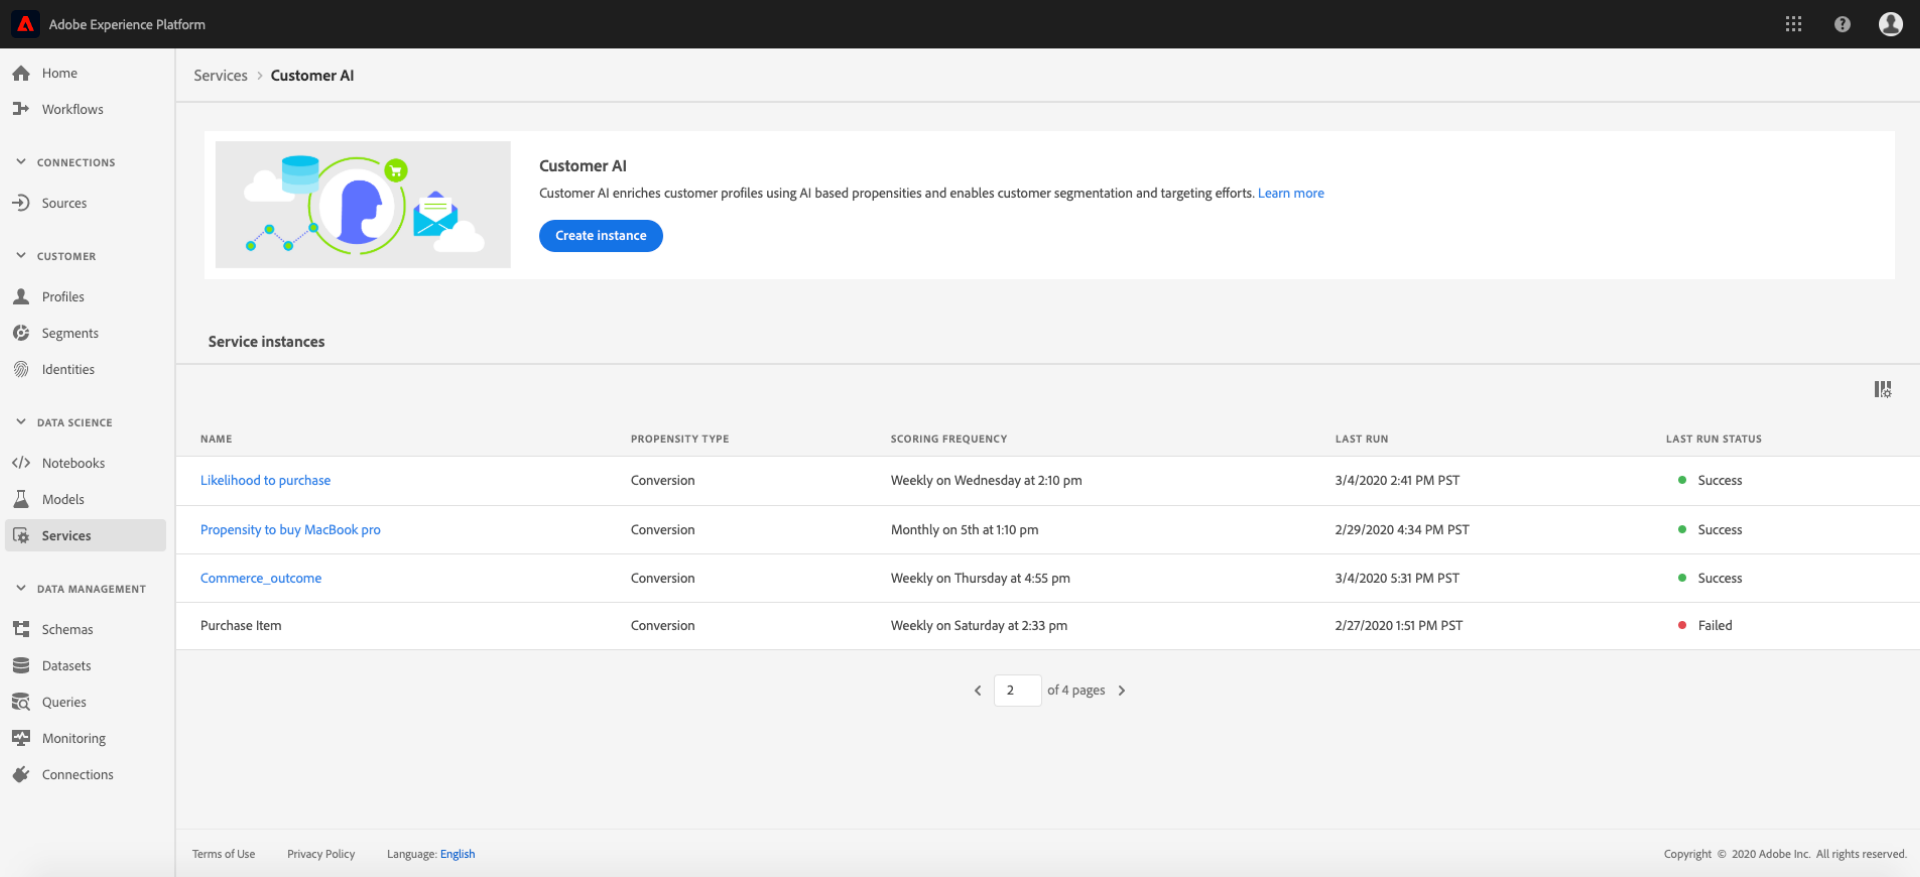Open the Commerce_outcome instance
Screen dimensions: 1920x877
point(261,578)
